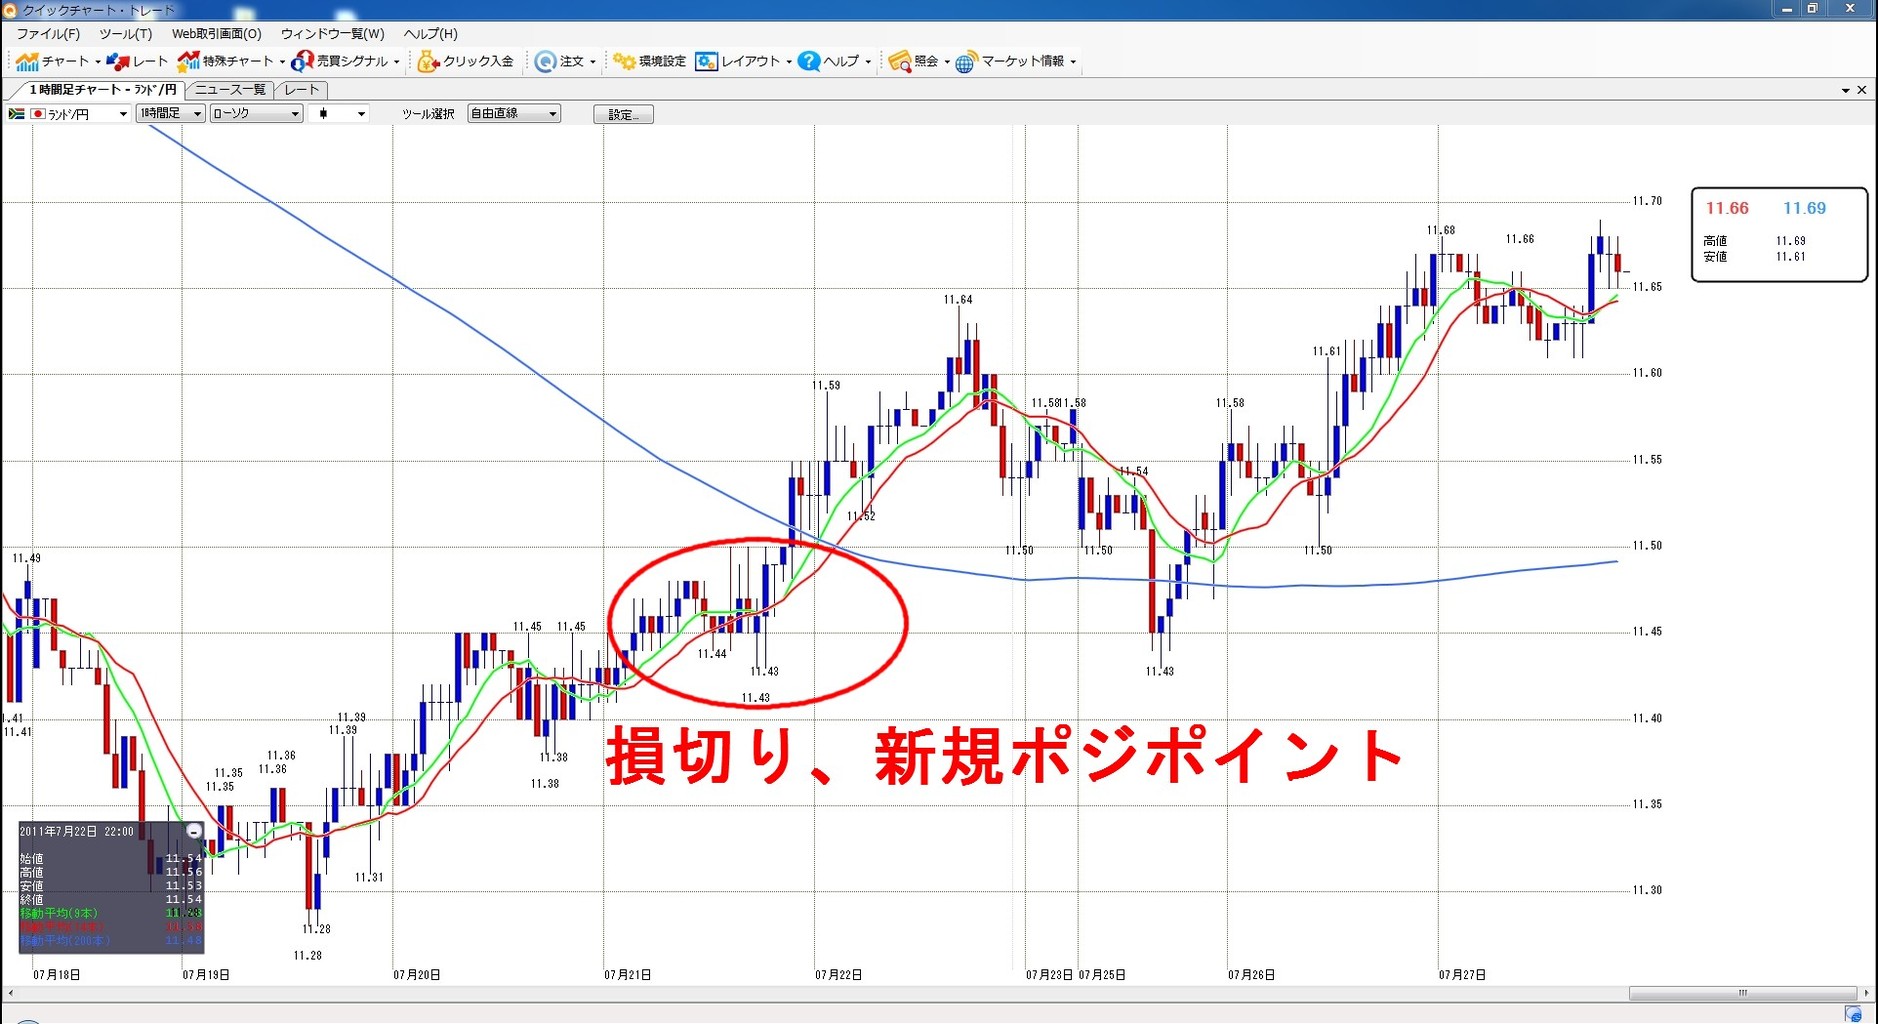Click the 07月27日 date label on the axis
Screen dimensions: 1878x1024
[1462, 974]
